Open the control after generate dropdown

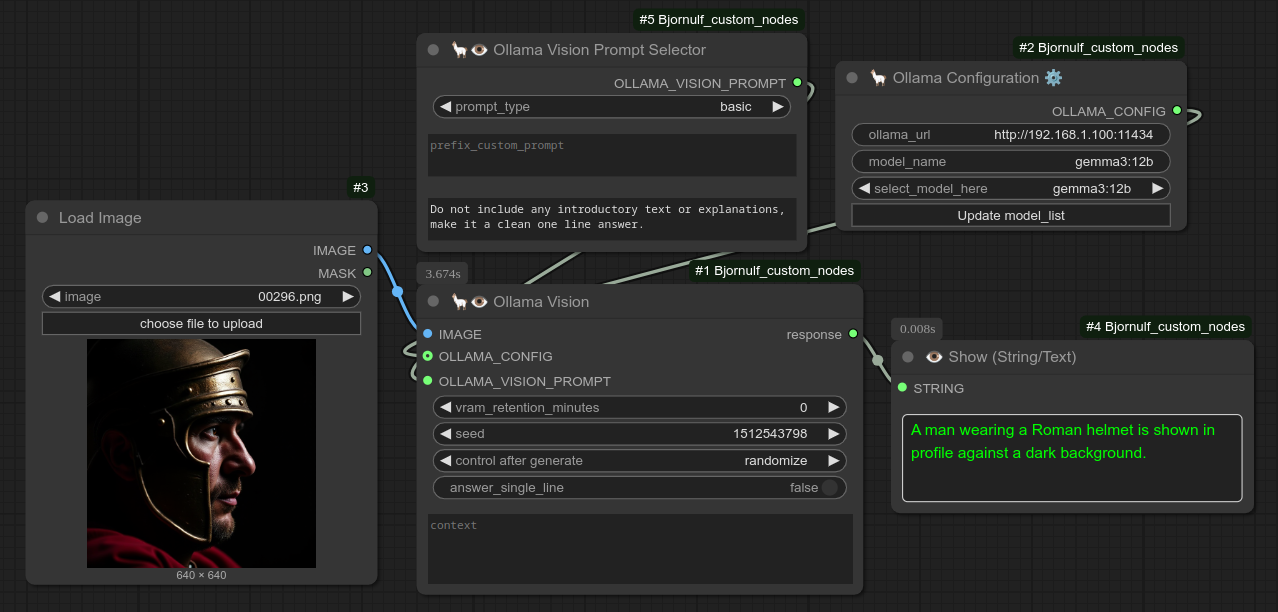(640, 461)
